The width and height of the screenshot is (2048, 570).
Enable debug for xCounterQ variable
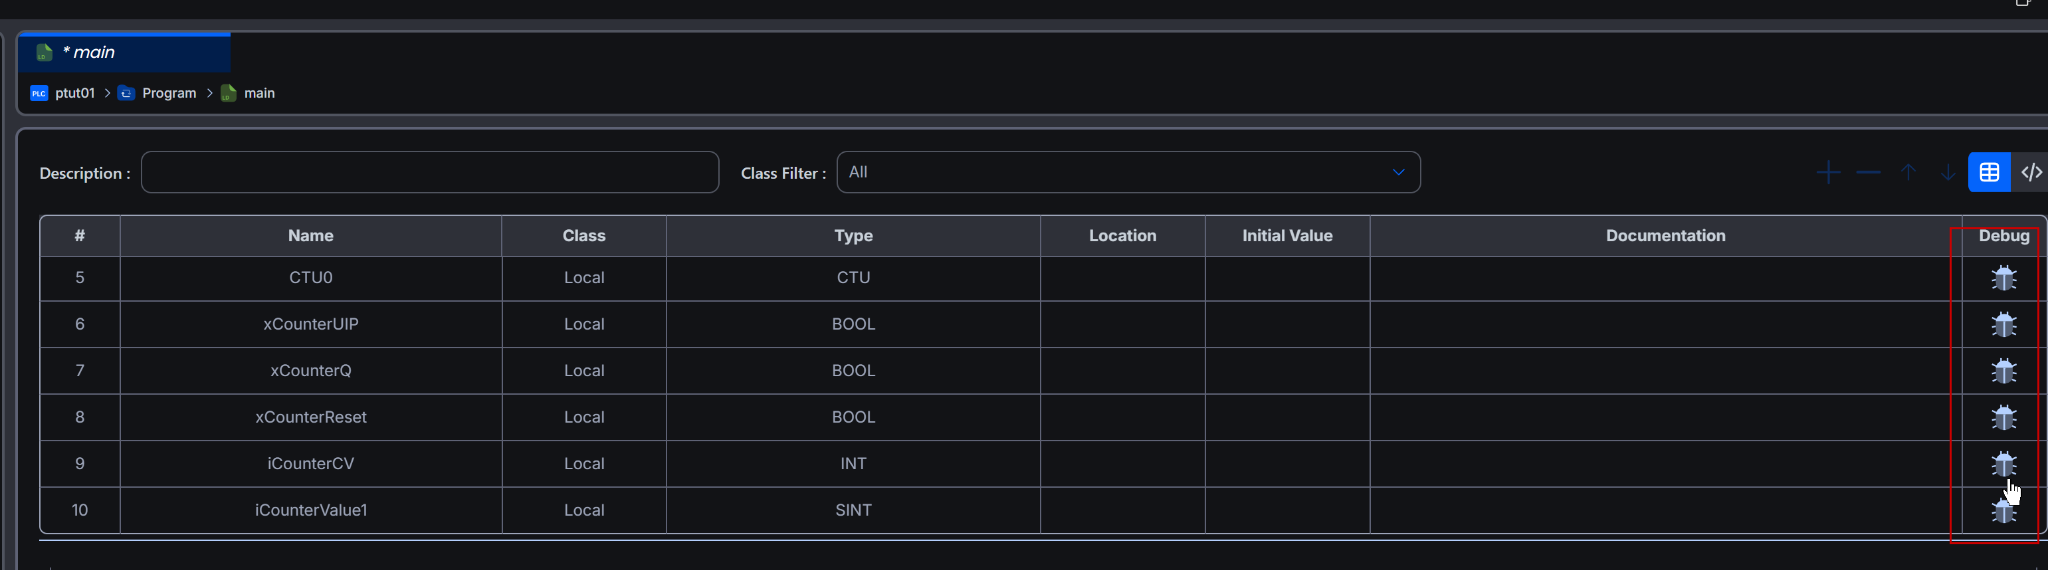click(x=2003, y=371)
